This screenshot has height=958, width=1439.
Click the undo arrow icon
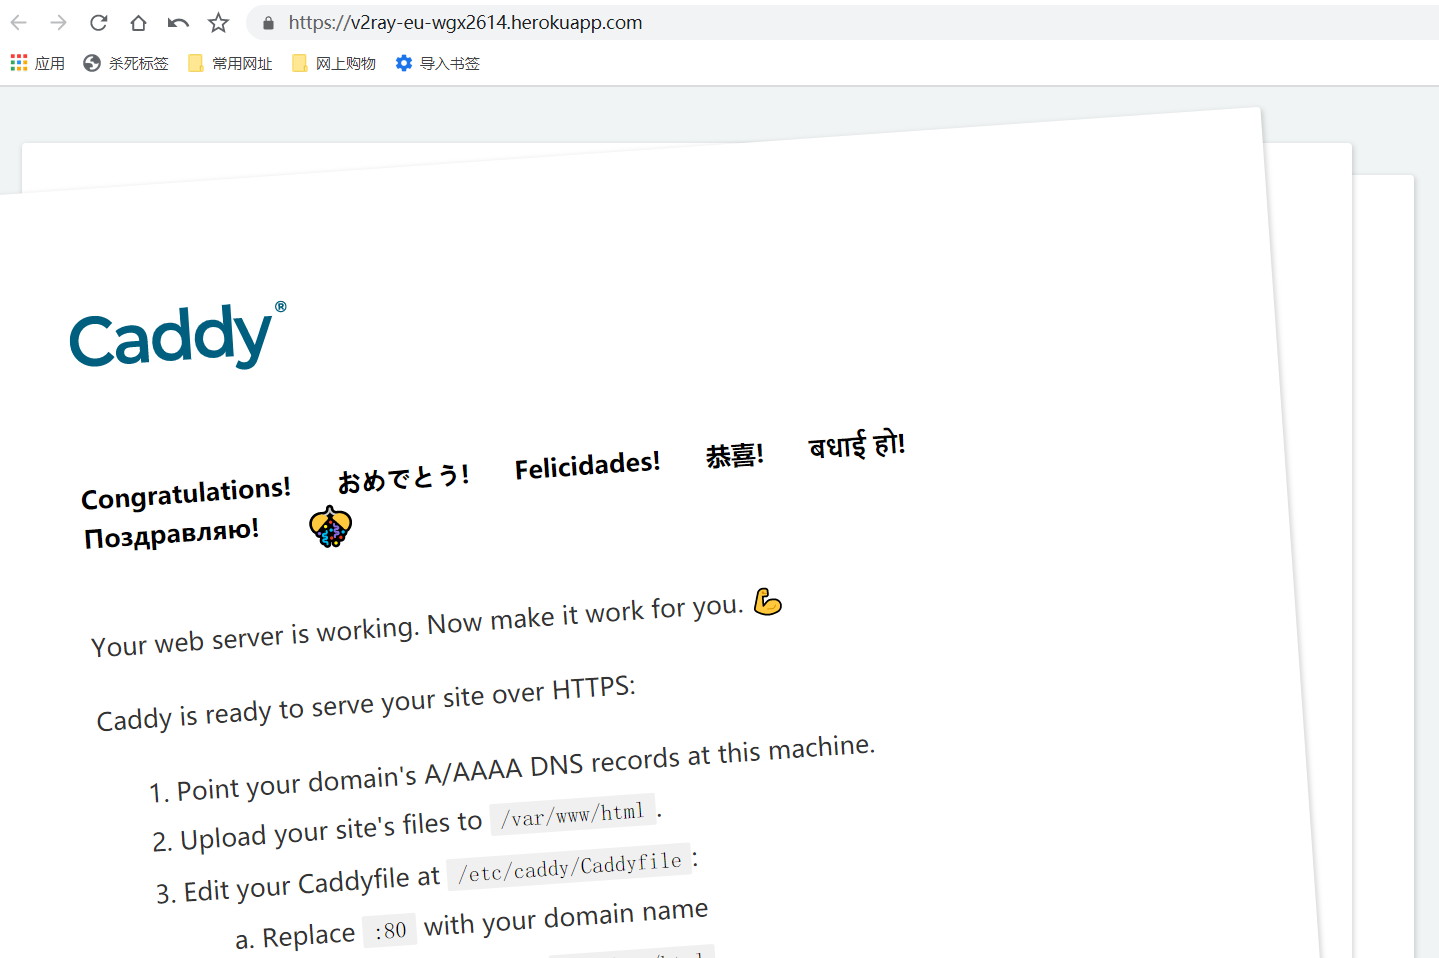(178, 22)
